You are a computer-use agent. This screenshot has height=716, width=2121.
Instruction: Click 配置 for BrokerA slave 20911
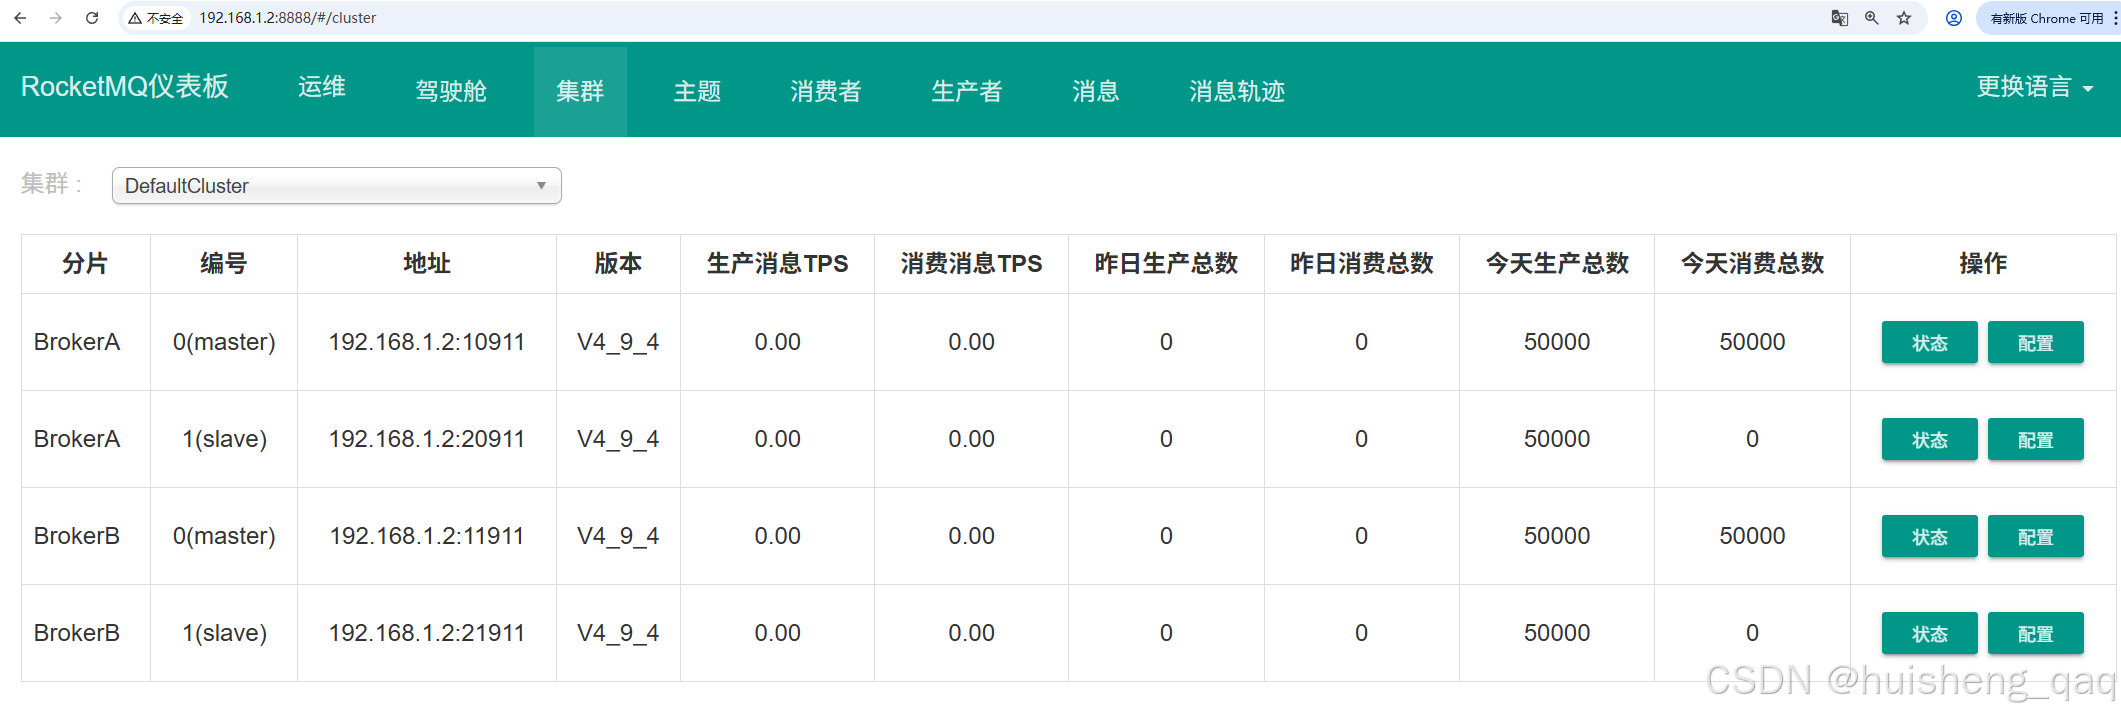click(2035, 439)
